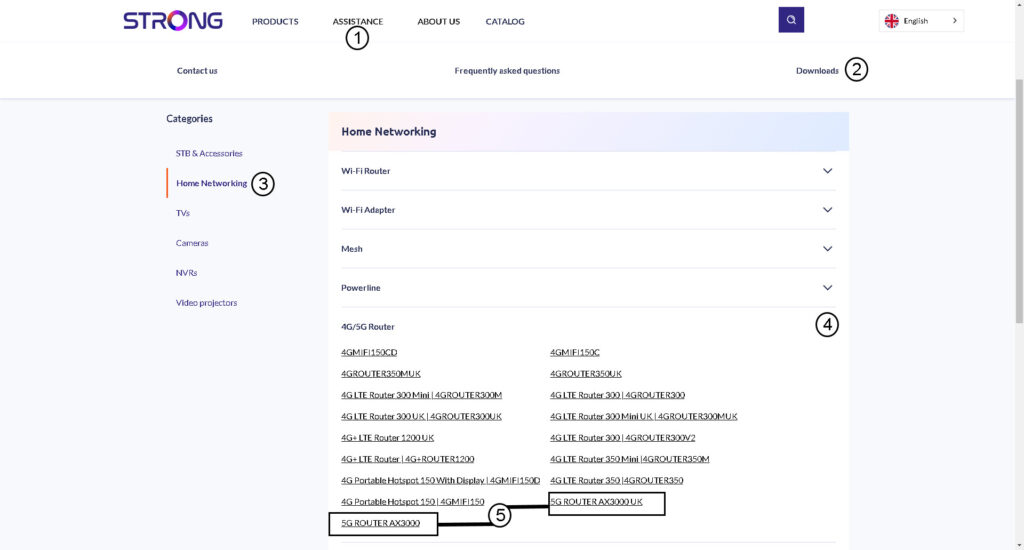
Task: Collapse the 4G/5G Router section header
Action: 588,327
